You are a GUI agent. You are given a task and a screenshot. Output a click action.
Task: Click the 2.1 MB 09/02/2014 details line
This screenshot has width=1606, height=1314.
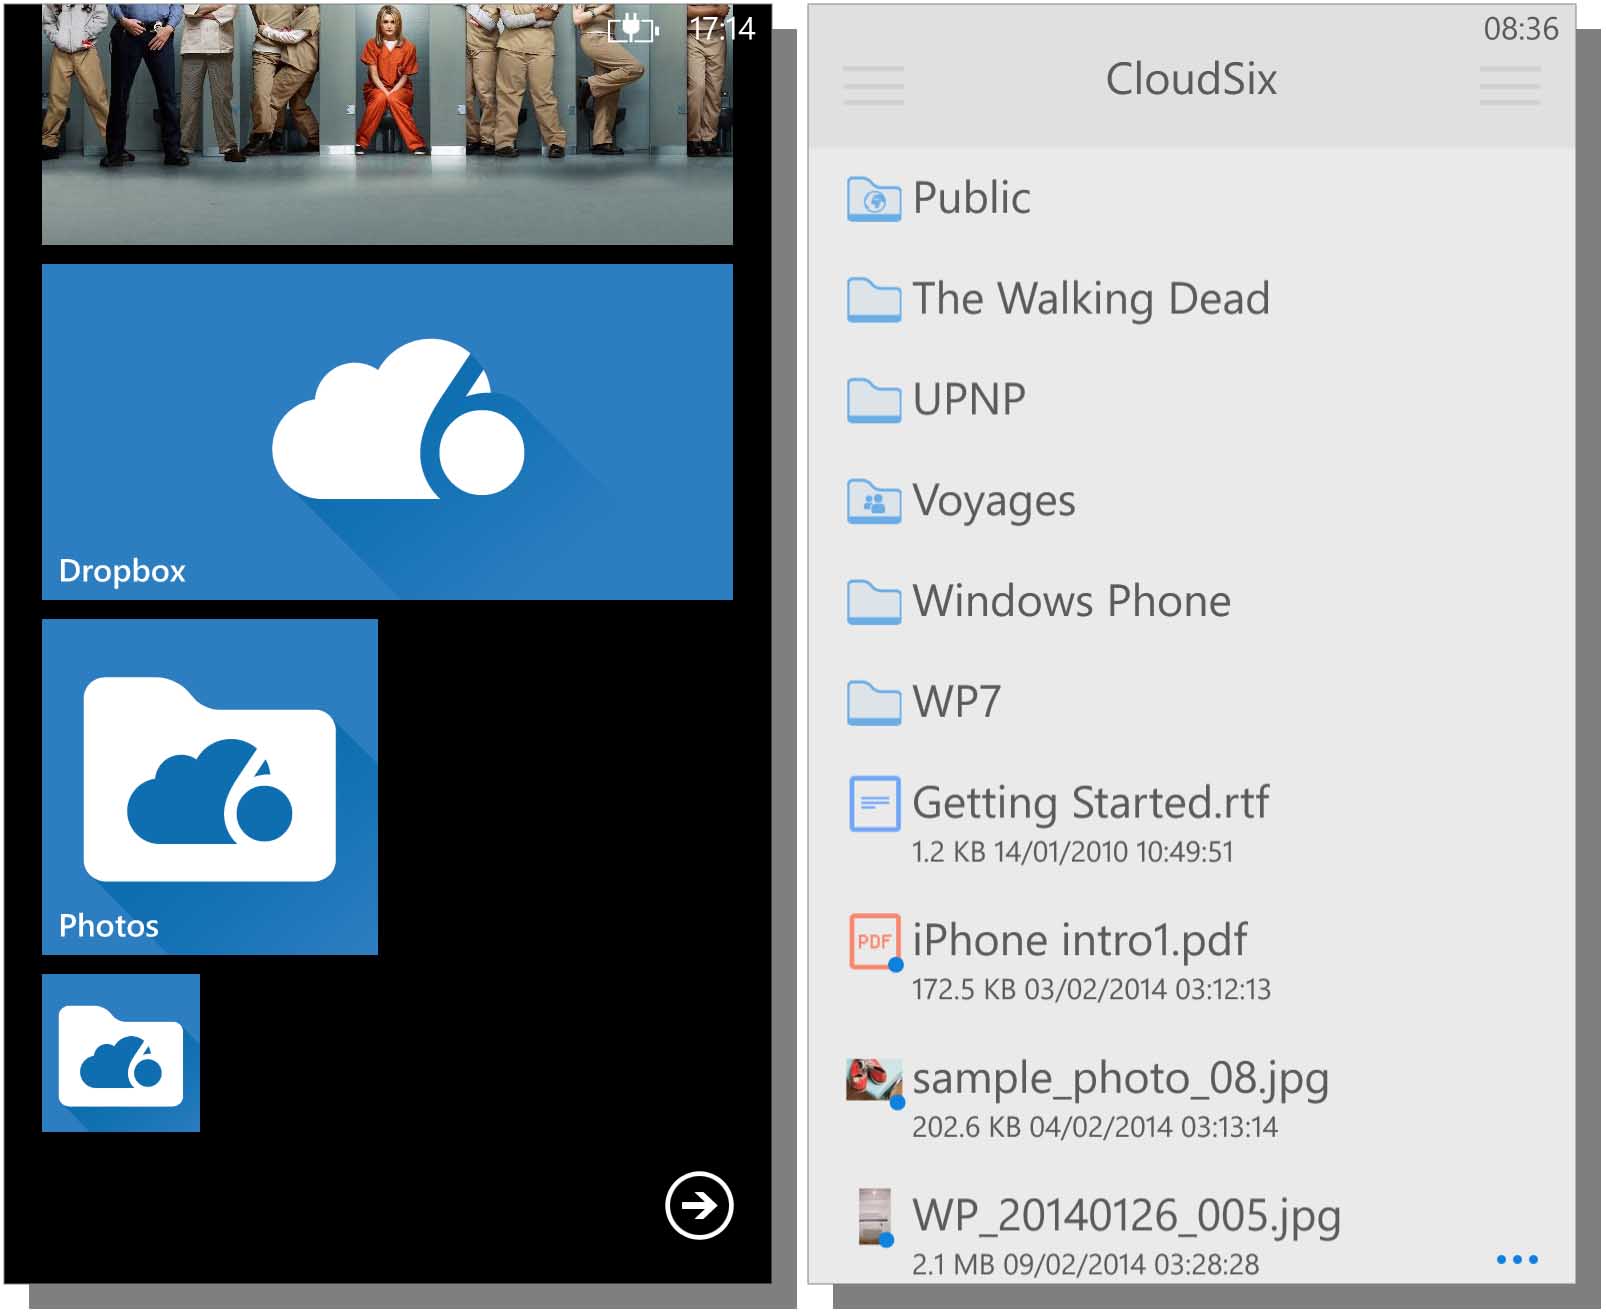[1086, 1265]
